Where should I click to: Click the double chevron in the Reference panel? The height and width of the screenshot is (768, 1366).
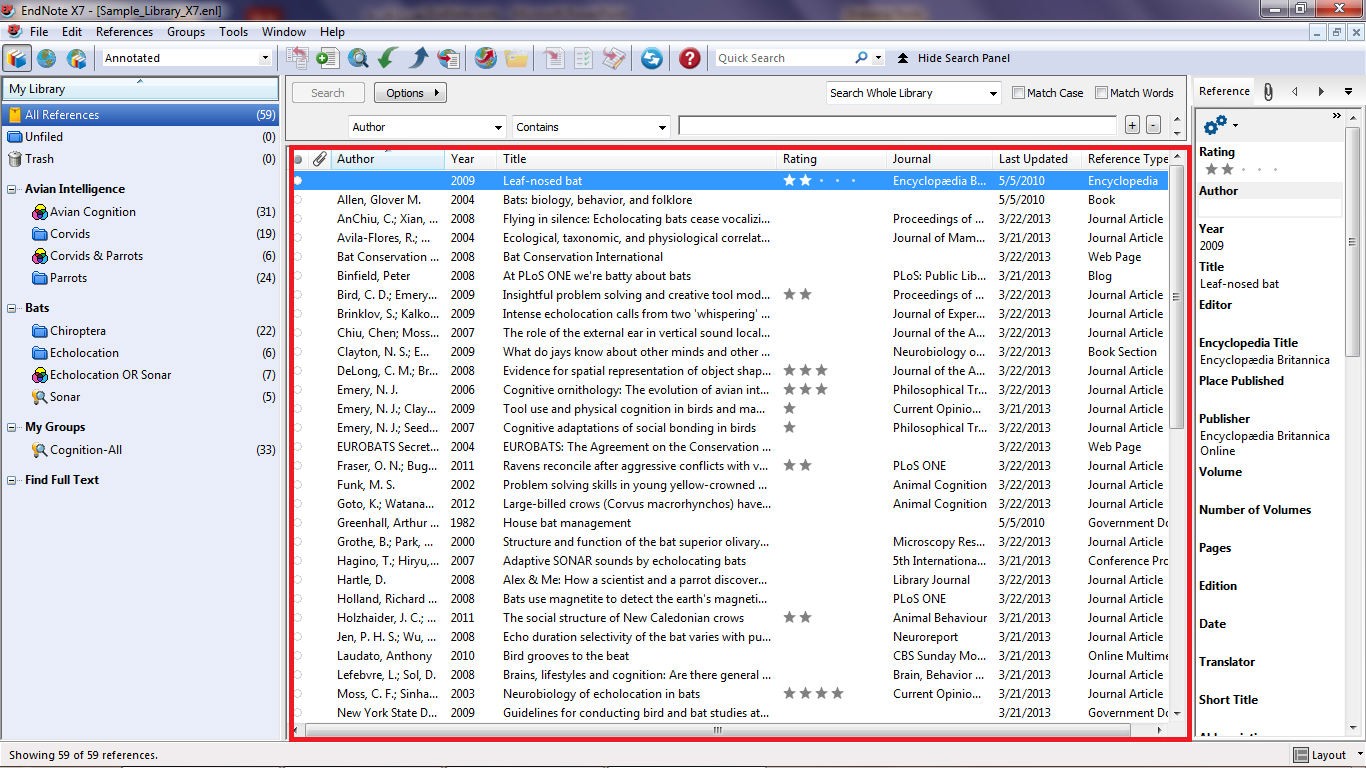pos(1336,117)
